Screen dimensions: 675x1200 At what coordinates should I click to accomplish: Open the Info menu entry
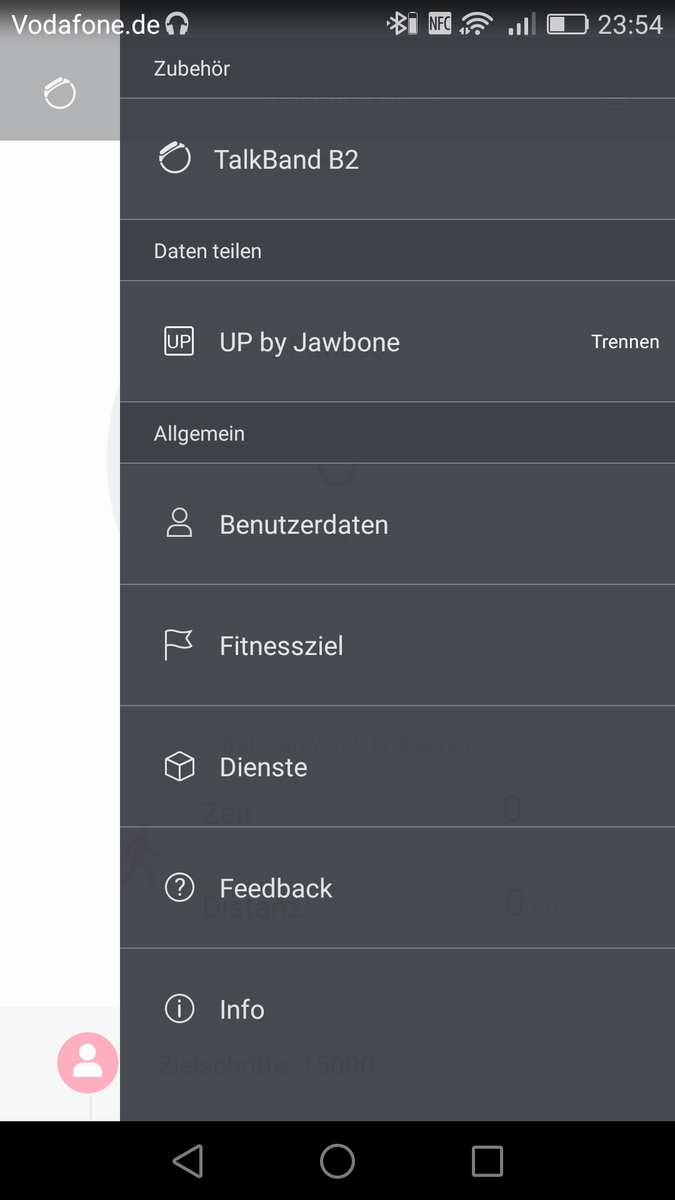click(242, 1009)
